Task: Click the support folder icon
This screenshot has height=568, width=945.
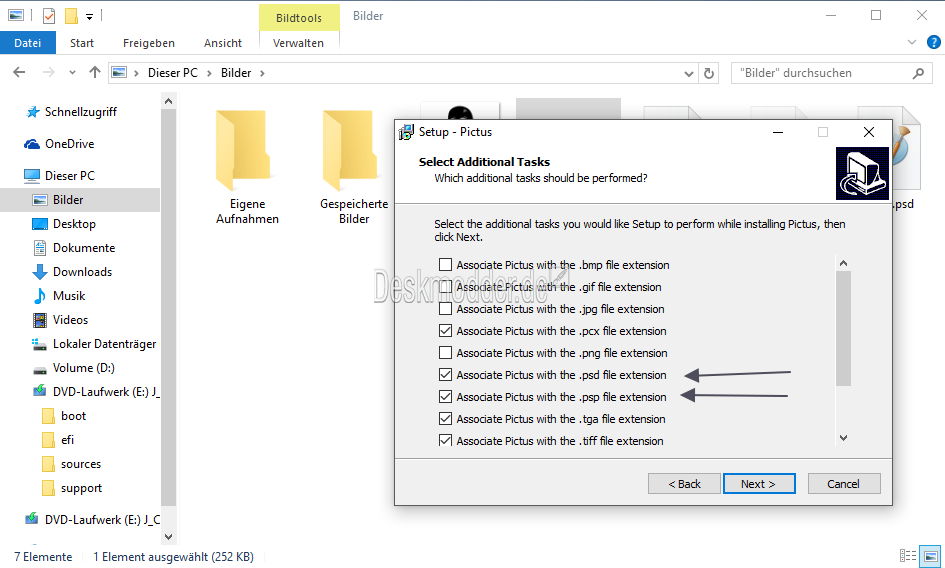Action: click(x=48, y=488)
